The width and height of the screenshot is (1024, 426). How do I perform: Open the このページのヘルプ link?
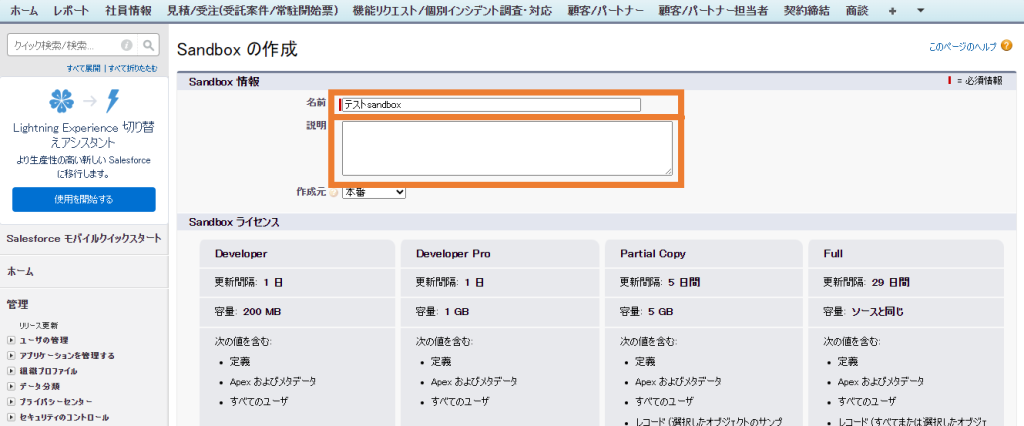(963, 47)
